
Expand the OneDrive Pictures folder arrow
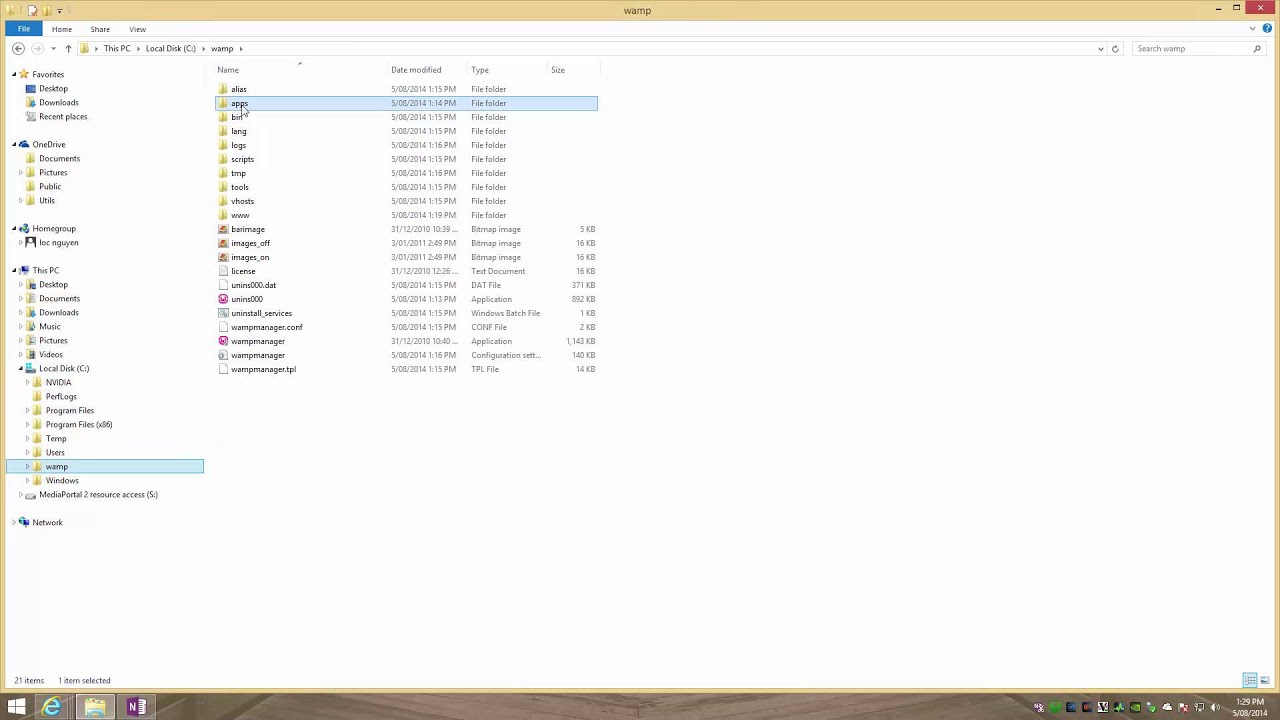click(21, 172)
